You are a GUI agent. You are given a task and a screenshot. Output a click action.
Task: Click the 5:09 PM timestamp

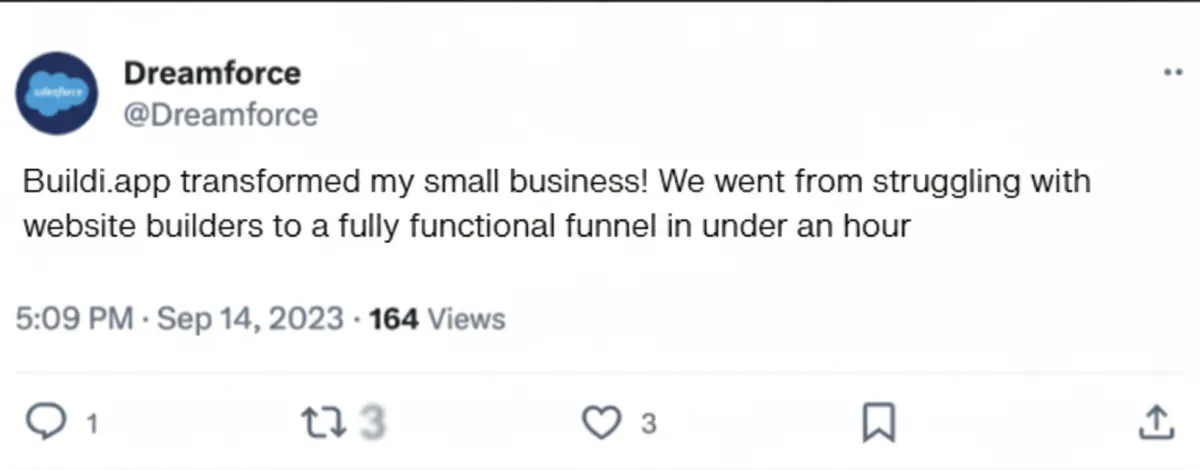(75, 320)
